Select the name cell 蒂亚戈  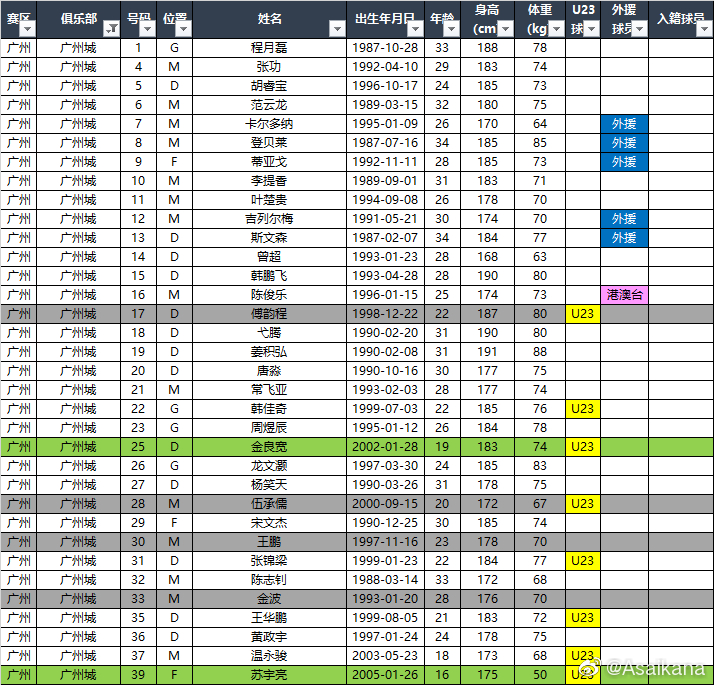pyautogui.click(x=269, y=162)
